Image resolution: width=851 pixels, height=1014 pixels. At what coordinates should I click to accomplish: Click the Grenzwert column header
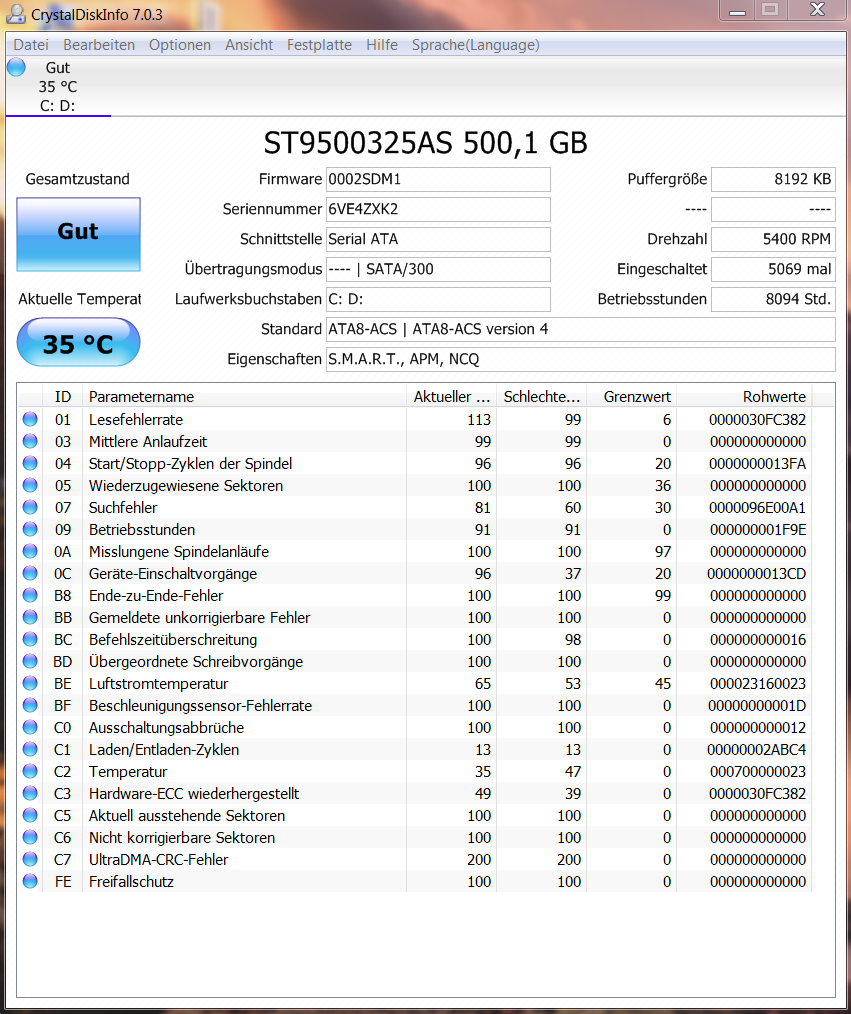click(631, 396)
